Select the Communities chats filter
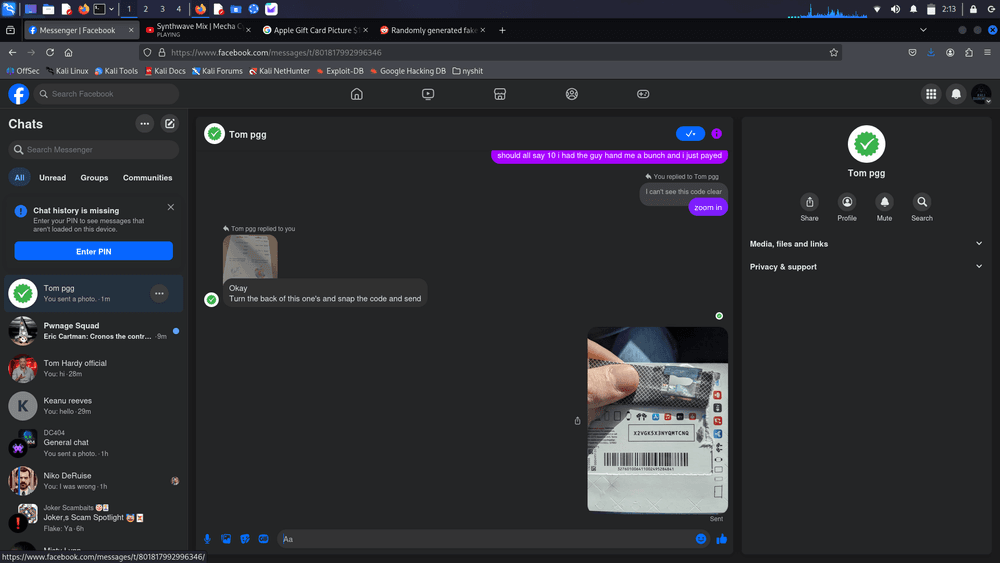 [x=147, y=177]
